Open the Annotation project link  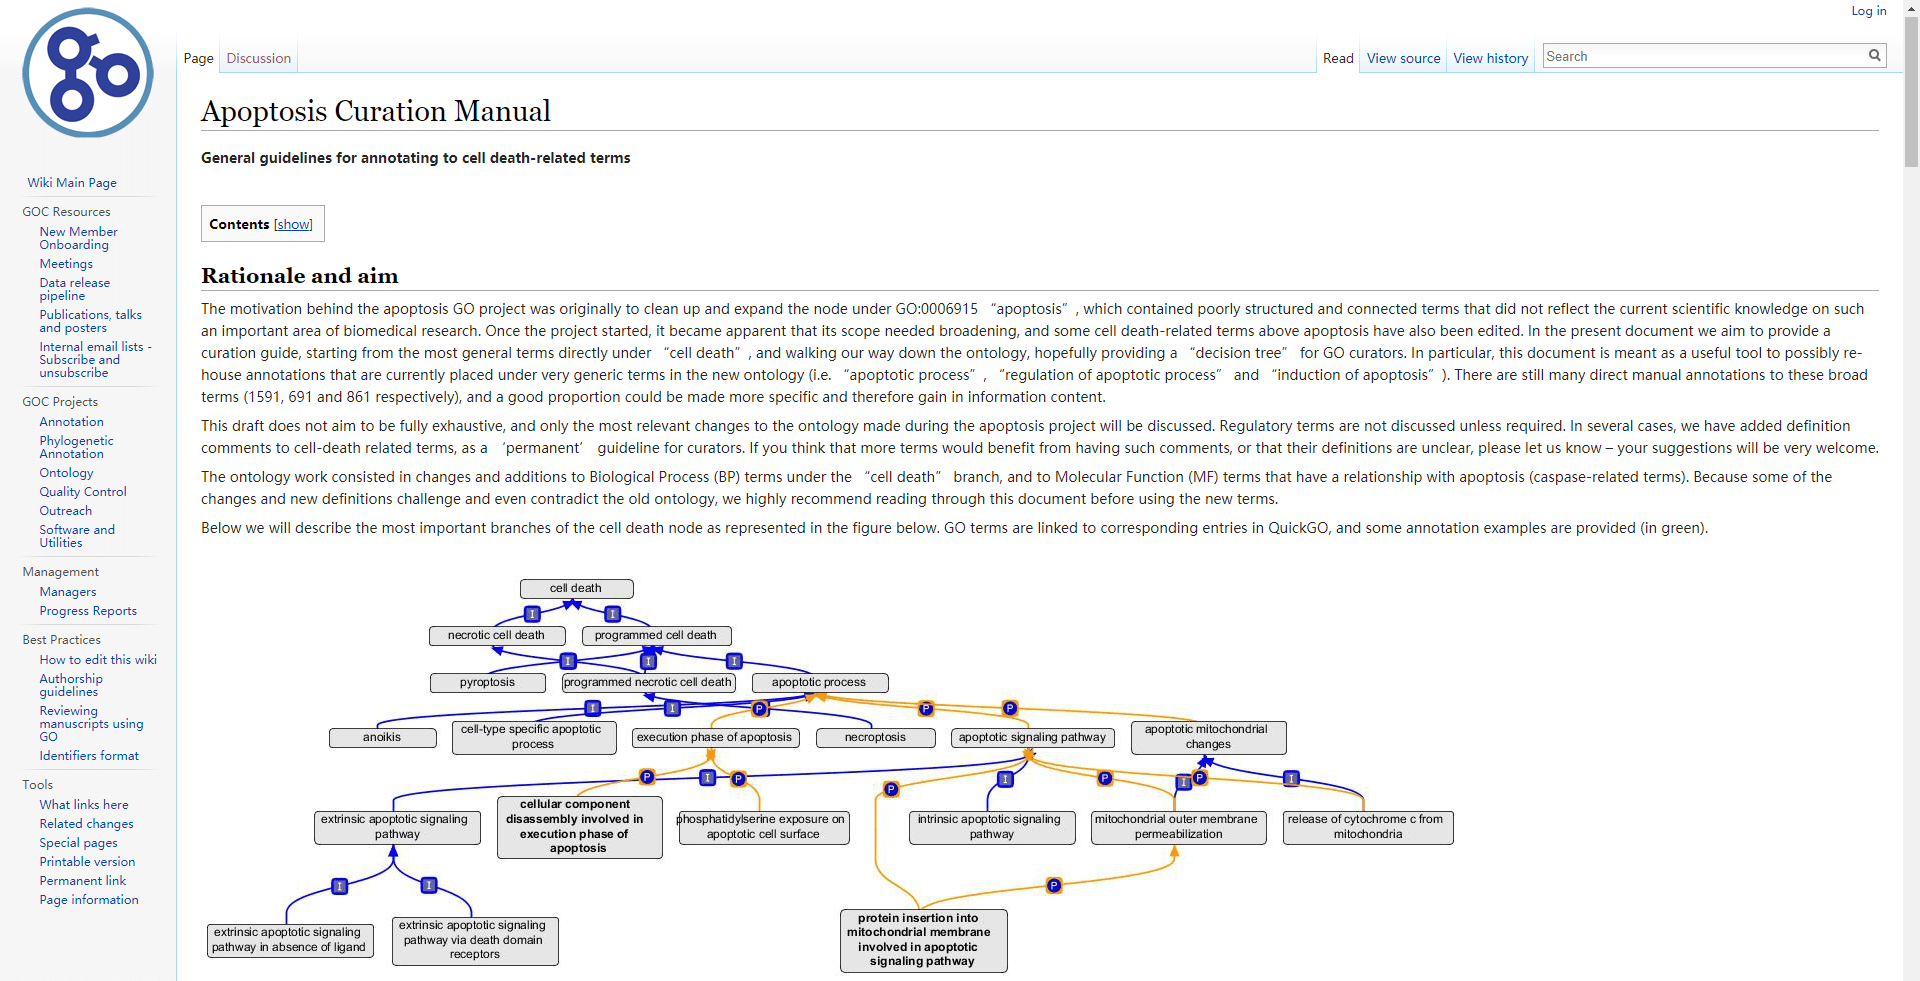[x=71, y=422]
